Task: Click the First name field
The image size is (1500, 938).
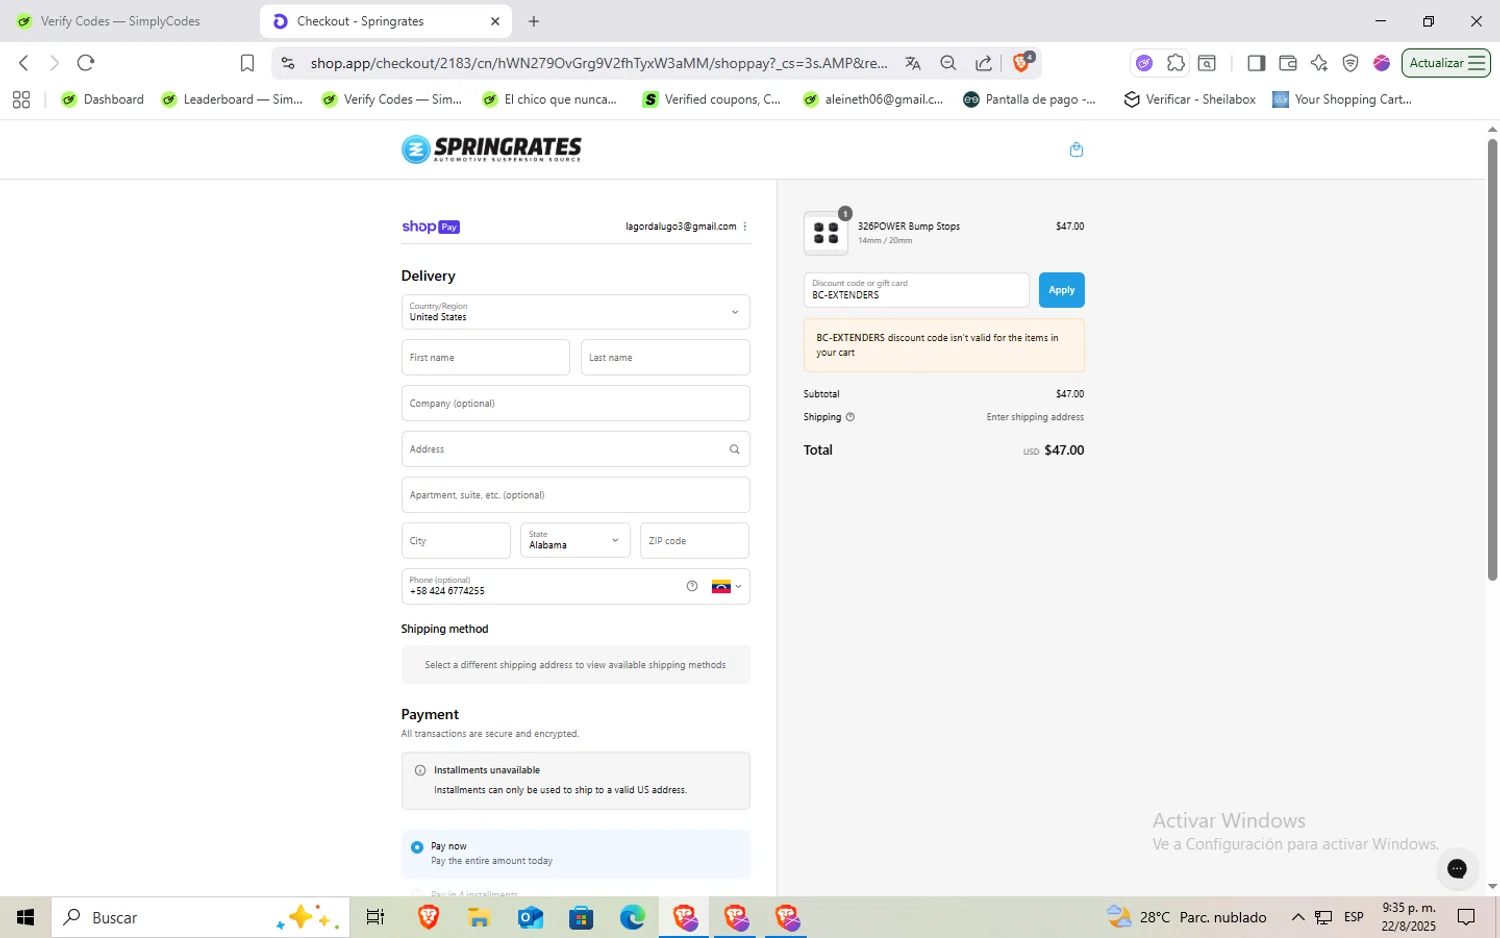Action: pyautogui.click(x=485, y=357)
